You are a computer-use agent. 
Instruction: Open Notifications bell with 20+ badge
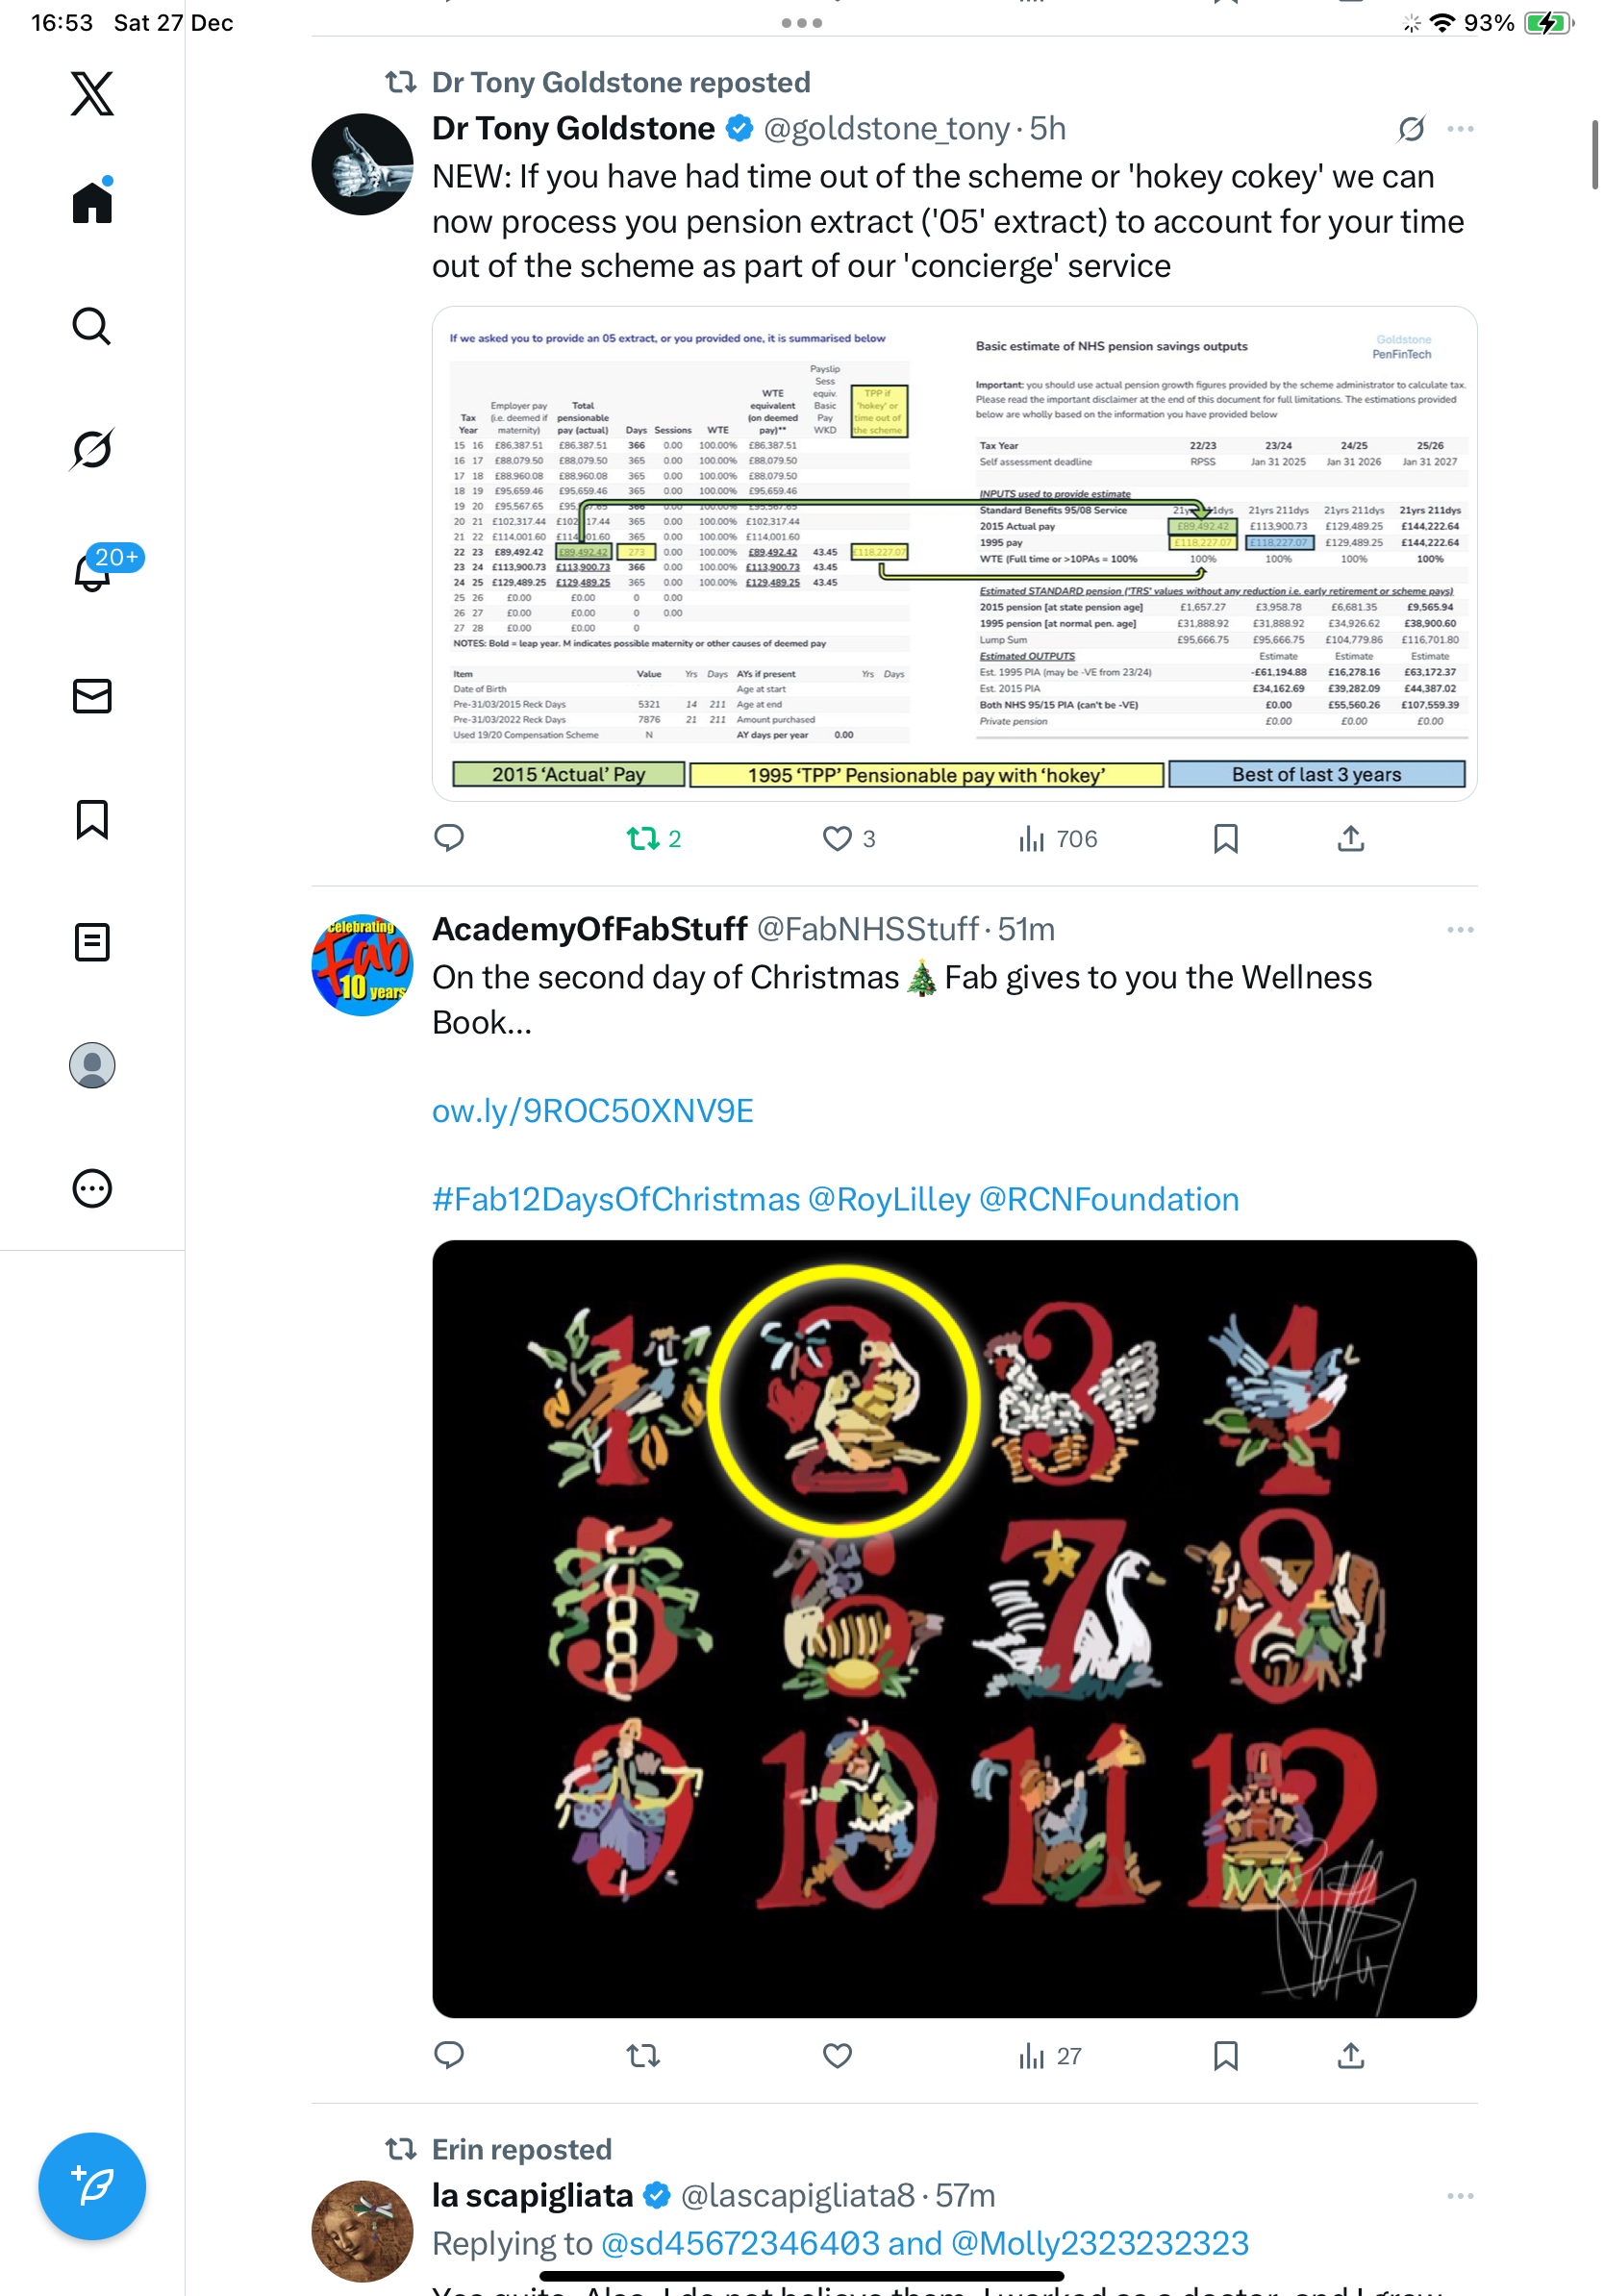92,571
